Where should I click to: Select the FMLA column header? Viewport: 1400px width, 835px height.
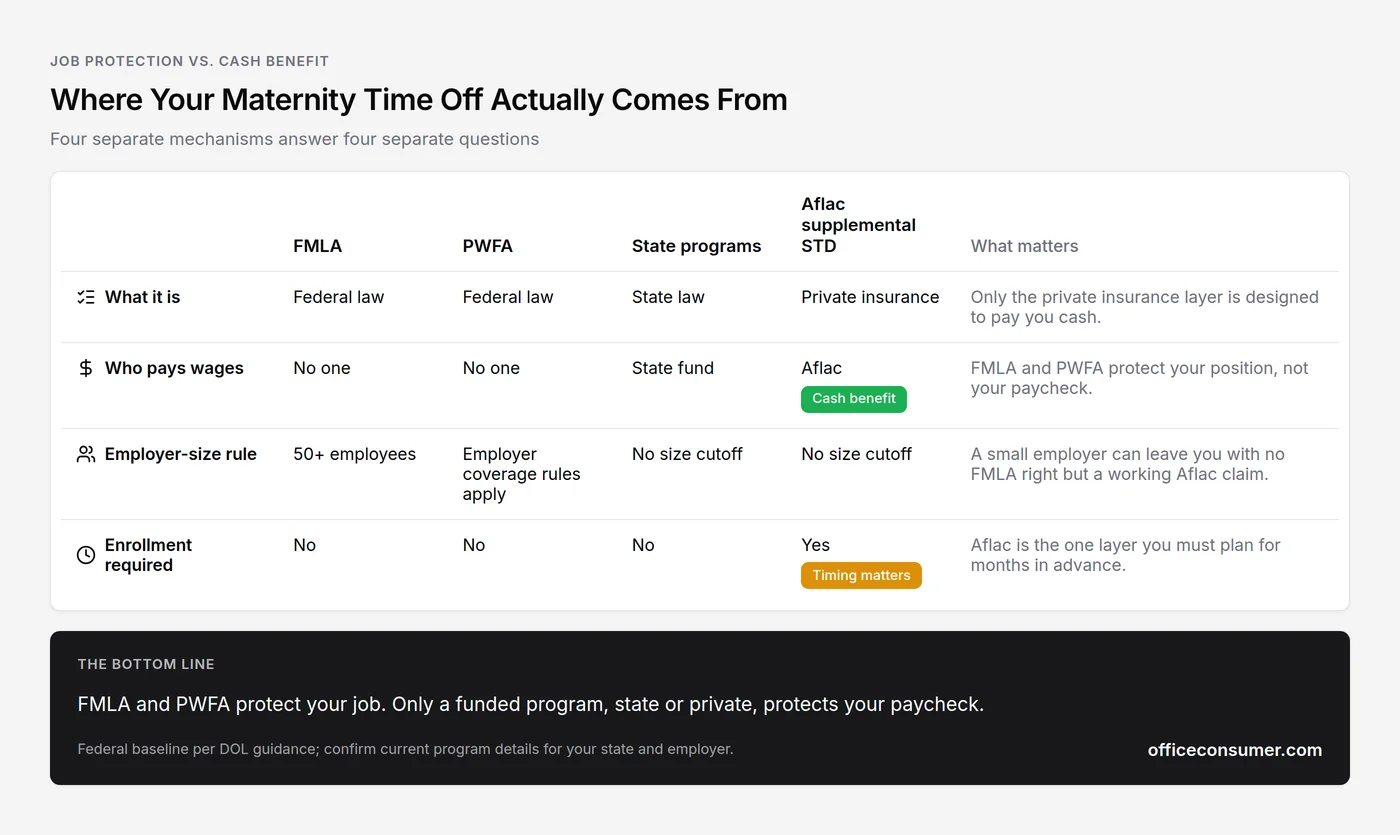pyautogui.click(x=318, y=246)
